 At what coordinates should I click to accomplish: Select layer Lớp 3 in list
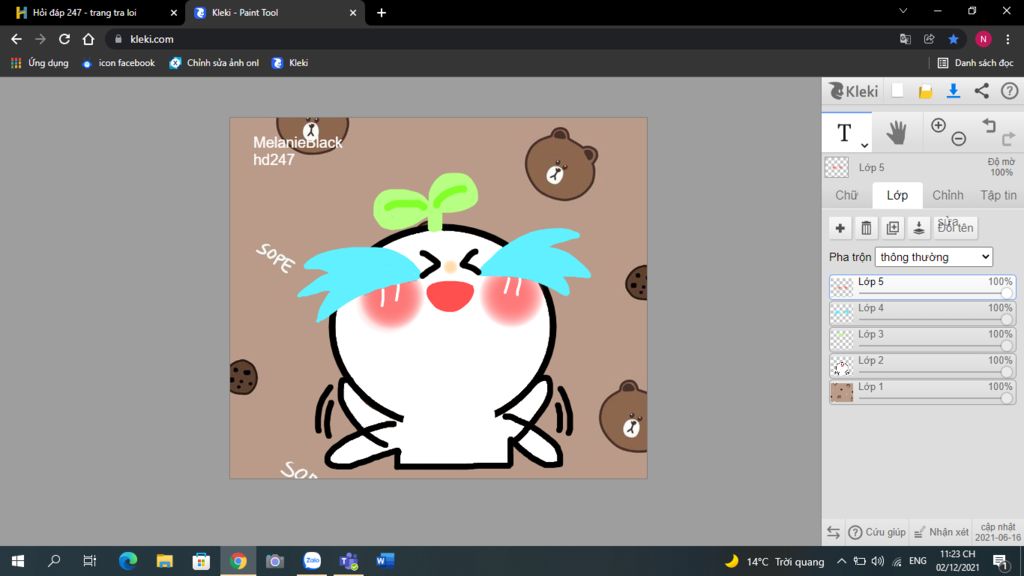[922, 339]
